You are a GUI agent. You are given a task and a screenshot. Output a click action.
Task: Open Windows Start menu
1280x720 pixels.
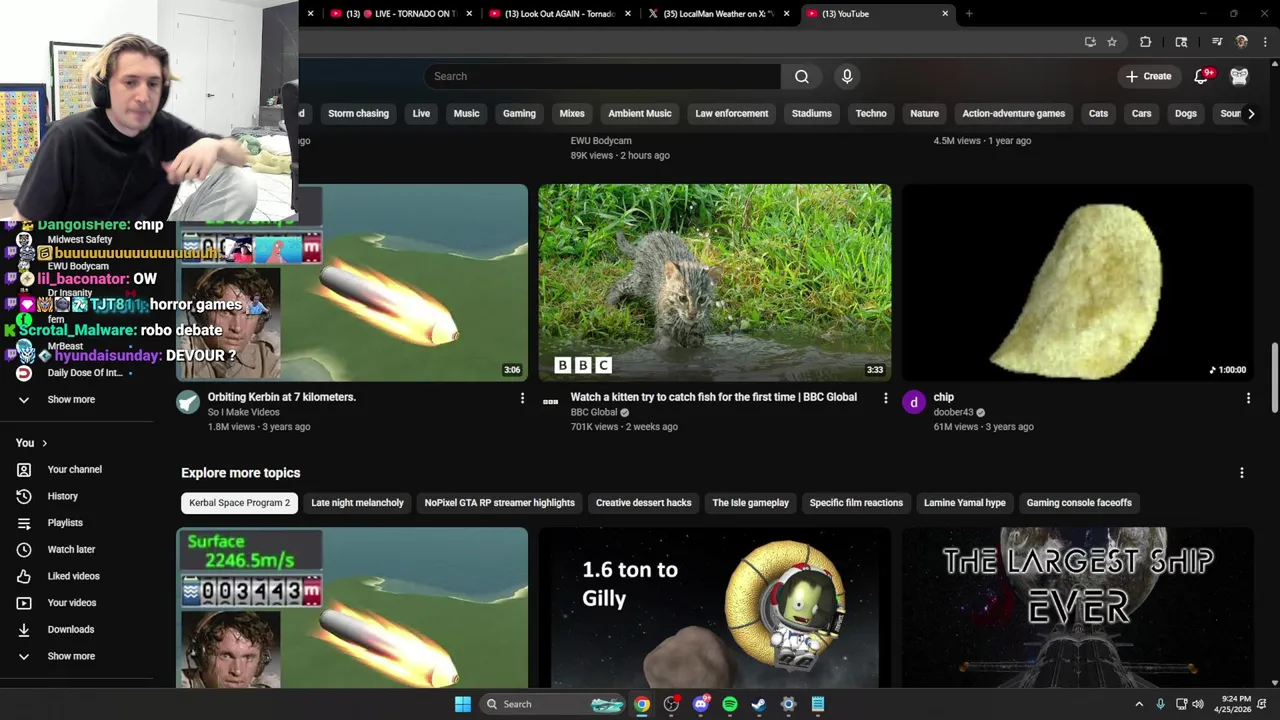tap(463, 704)
